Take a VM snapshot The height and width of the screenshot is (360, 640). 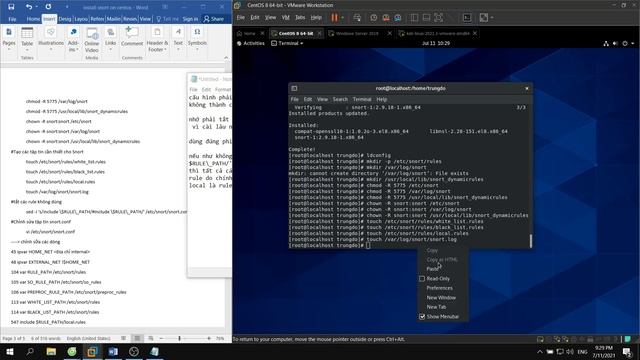373,18
